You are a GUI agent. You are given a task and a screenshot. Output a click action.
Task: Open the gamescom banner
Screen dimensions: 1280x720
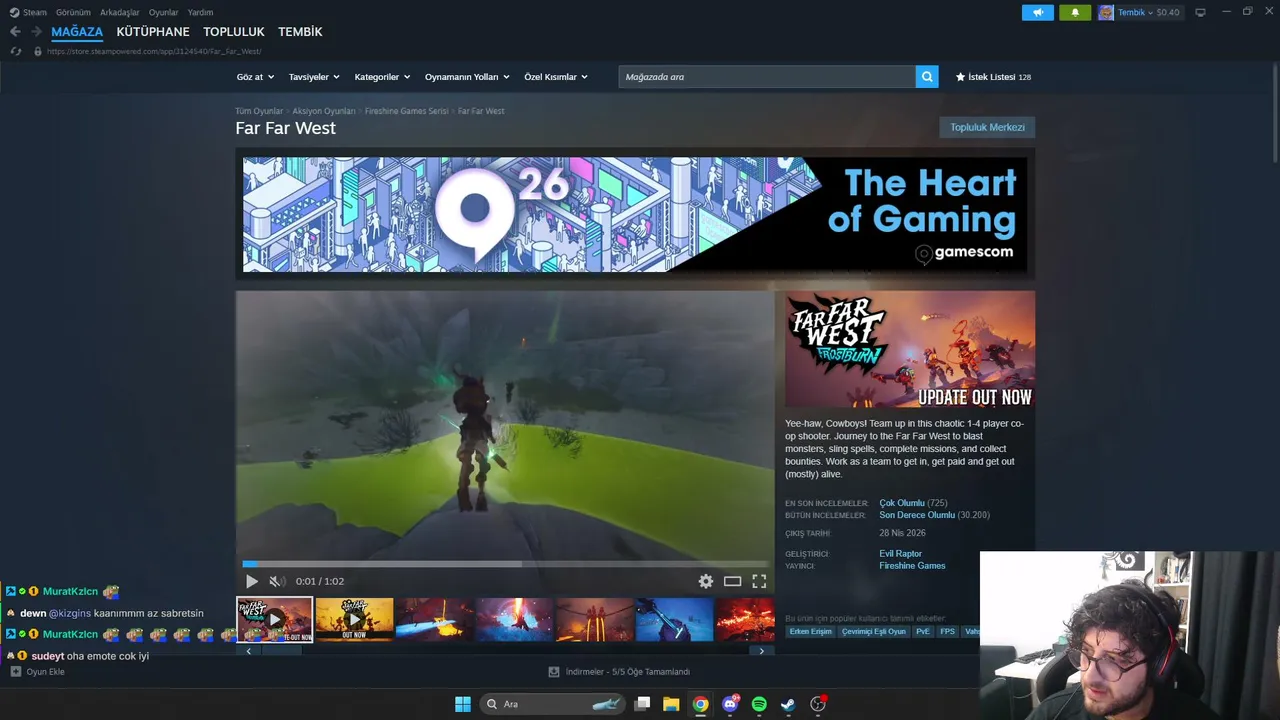tap(635, 214)
